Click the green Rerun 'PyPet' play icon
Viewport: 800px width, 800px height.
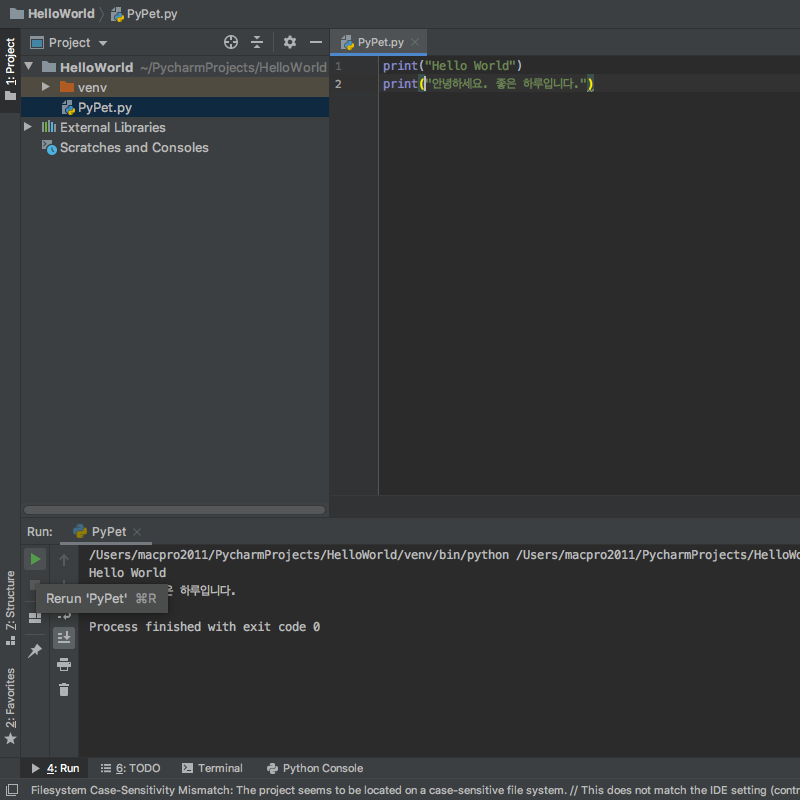click(x=35, y=559)
